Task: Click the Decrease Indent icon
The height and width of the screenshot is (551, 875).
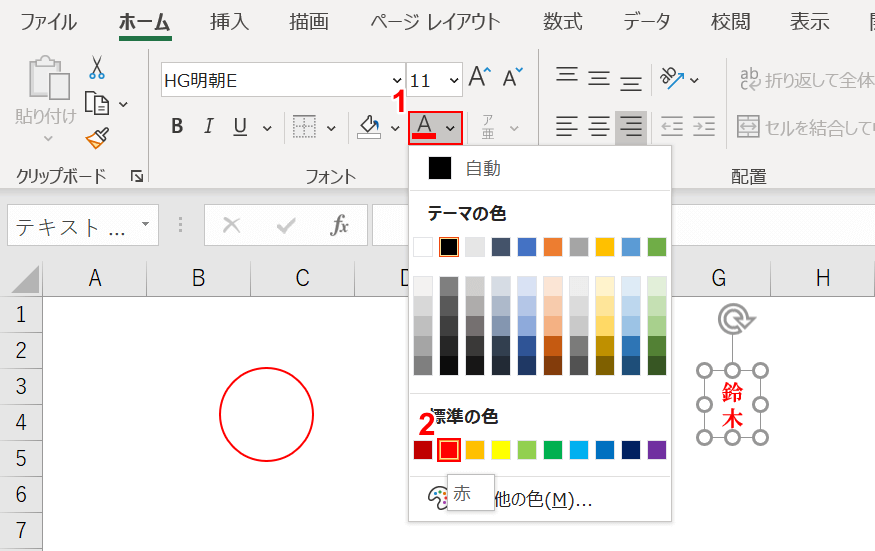Action: [672, 127]
